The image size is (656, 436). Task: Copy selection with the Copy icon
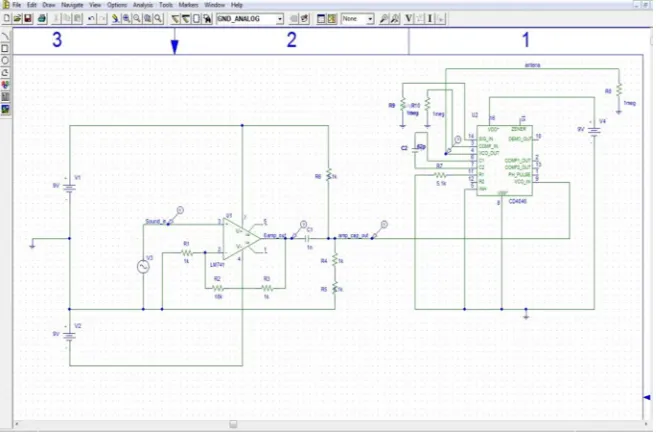(x=67, y=19)
